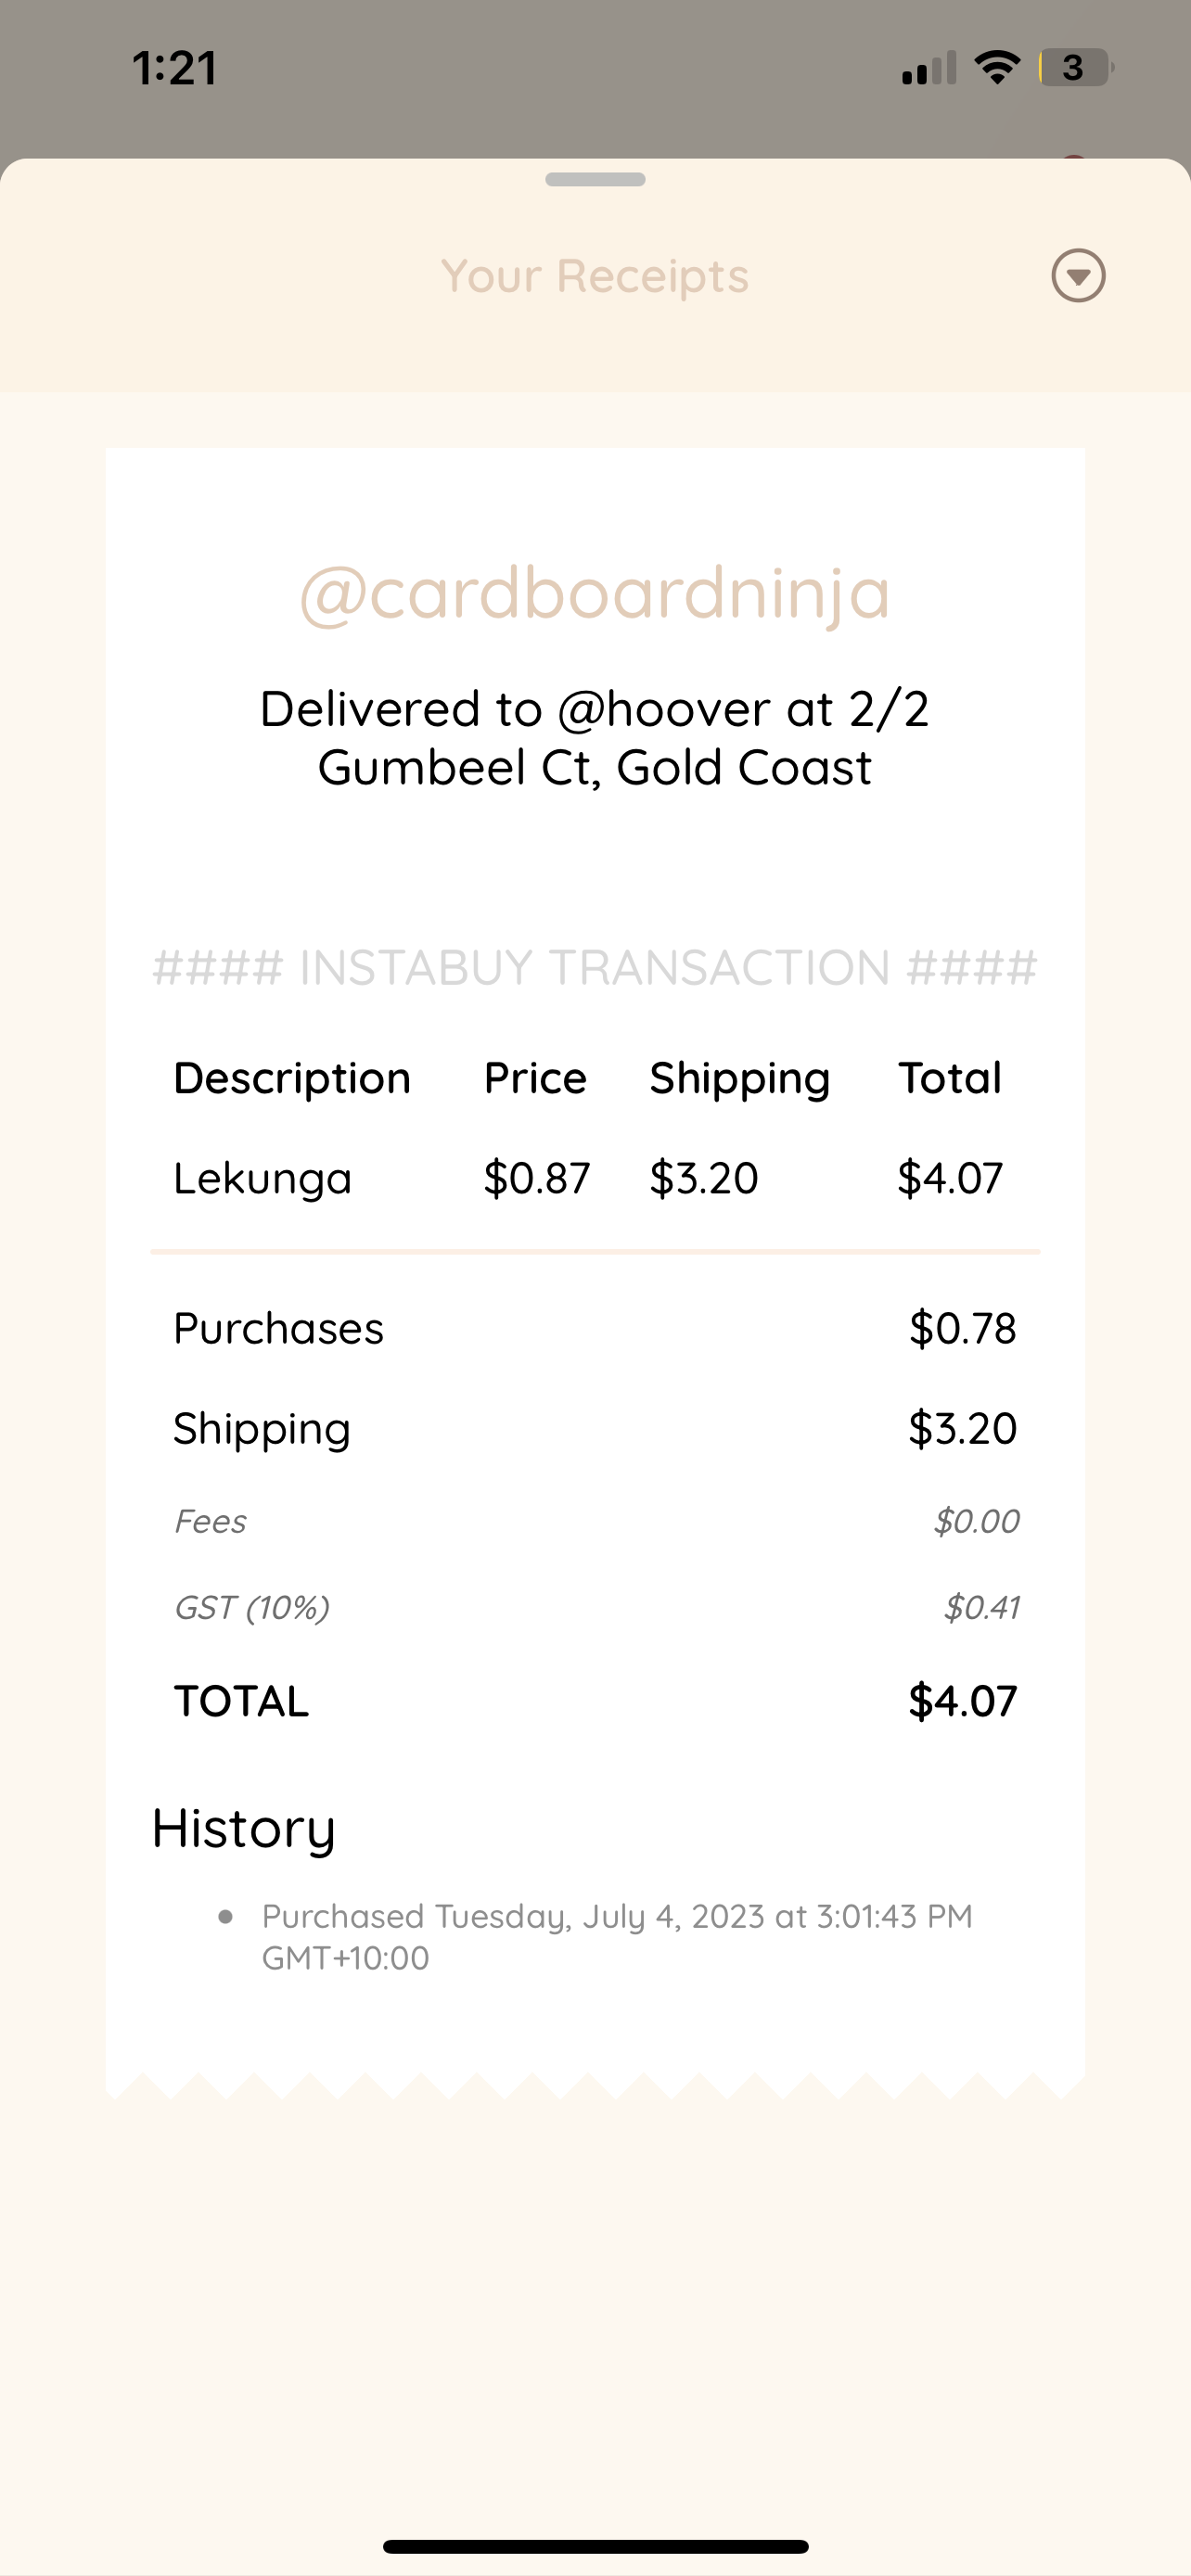Tap the Purchased July 4, 2023 history entry
The width and height of the screenshot is (1191, 2576).
point(617,1936)
